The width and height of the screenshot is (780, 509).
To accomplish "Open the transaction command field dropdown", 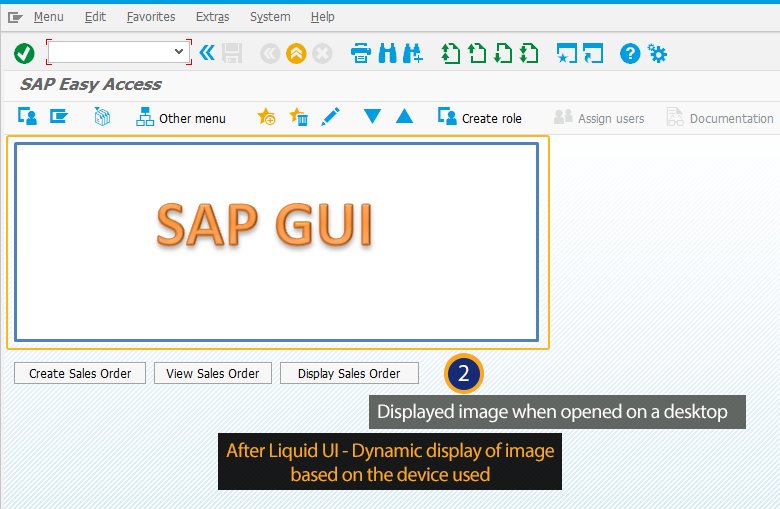I will [179, 51].
